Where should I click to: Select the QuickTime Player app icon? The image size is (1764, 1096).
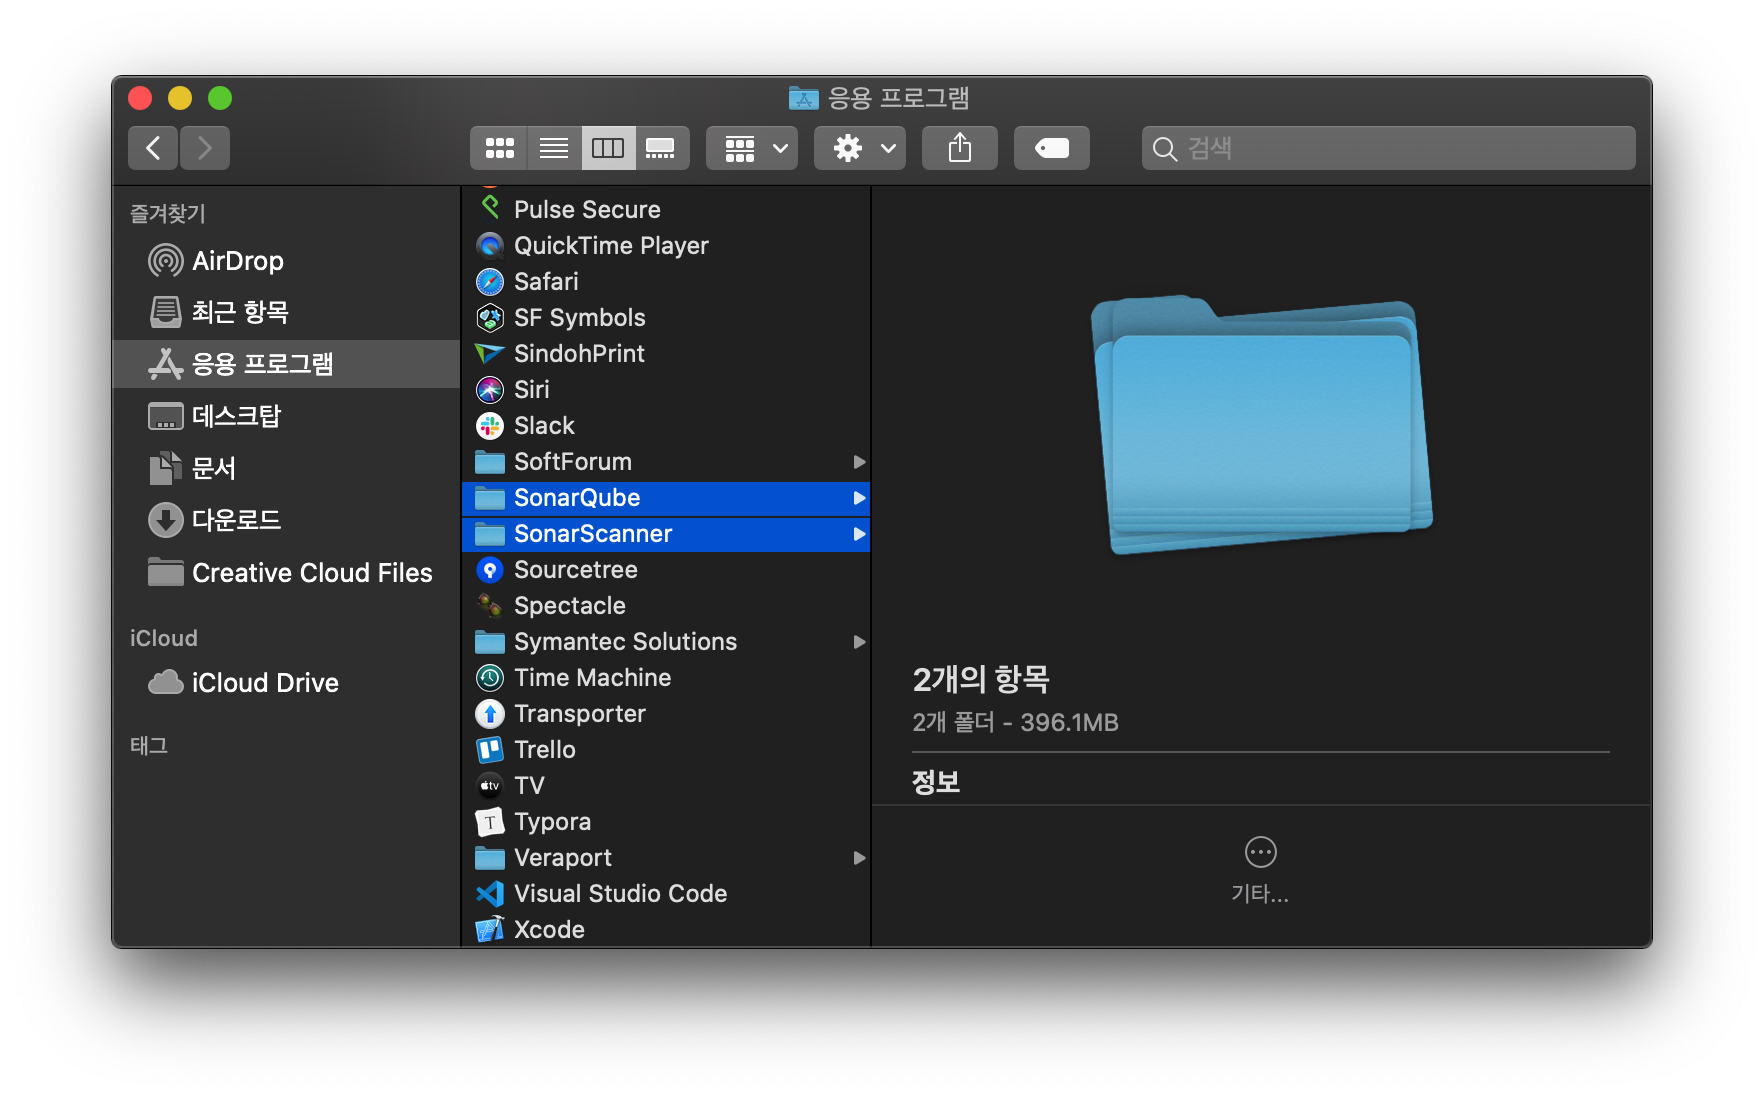(x=490, y=245)
